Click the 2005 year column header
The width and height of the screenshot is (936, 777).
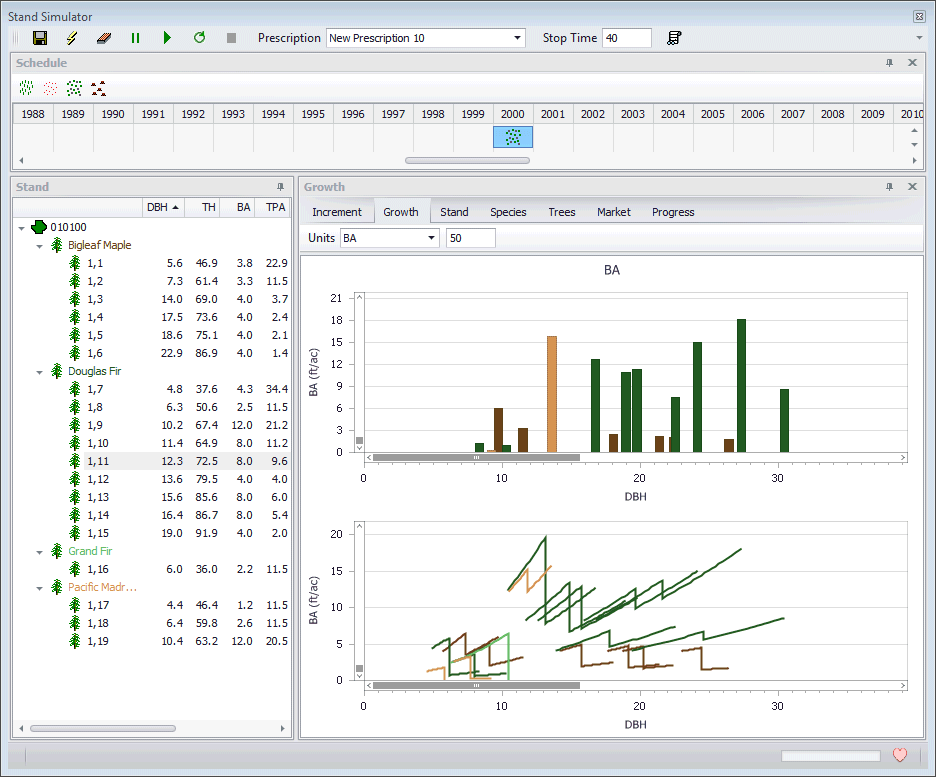[x=713, y=114]
